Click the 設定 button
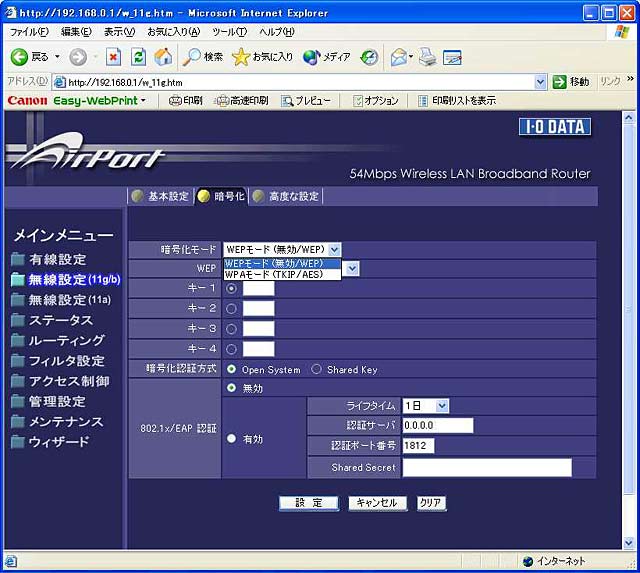Screen dimensions: 640x573 coord(309,503)
